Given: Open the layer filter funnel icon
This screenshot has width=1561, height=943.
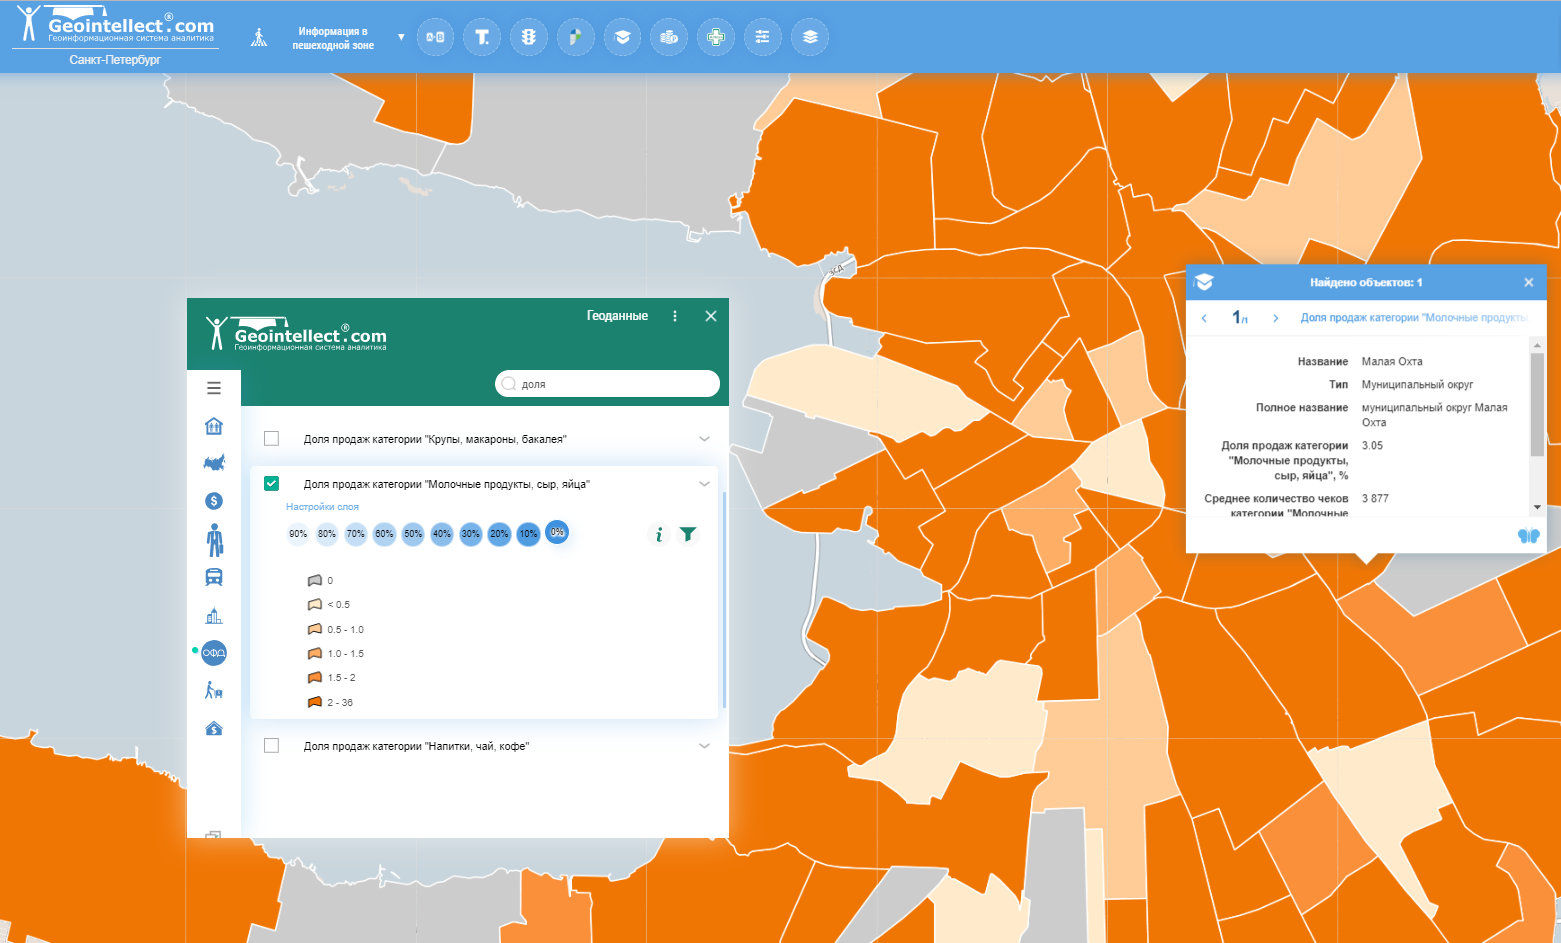Looking at the screenshot, I should (x=688, y=535).
